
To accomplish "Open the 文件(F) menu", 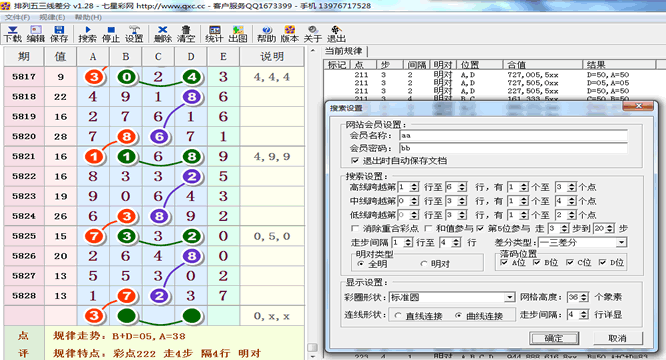I will click(x=17, y=17).
